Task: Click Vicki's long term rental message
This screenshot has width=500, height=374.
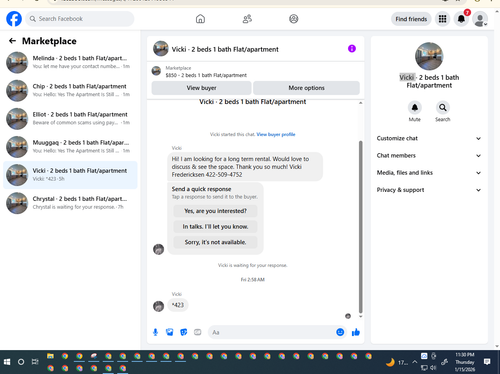Action: point(245,167)
